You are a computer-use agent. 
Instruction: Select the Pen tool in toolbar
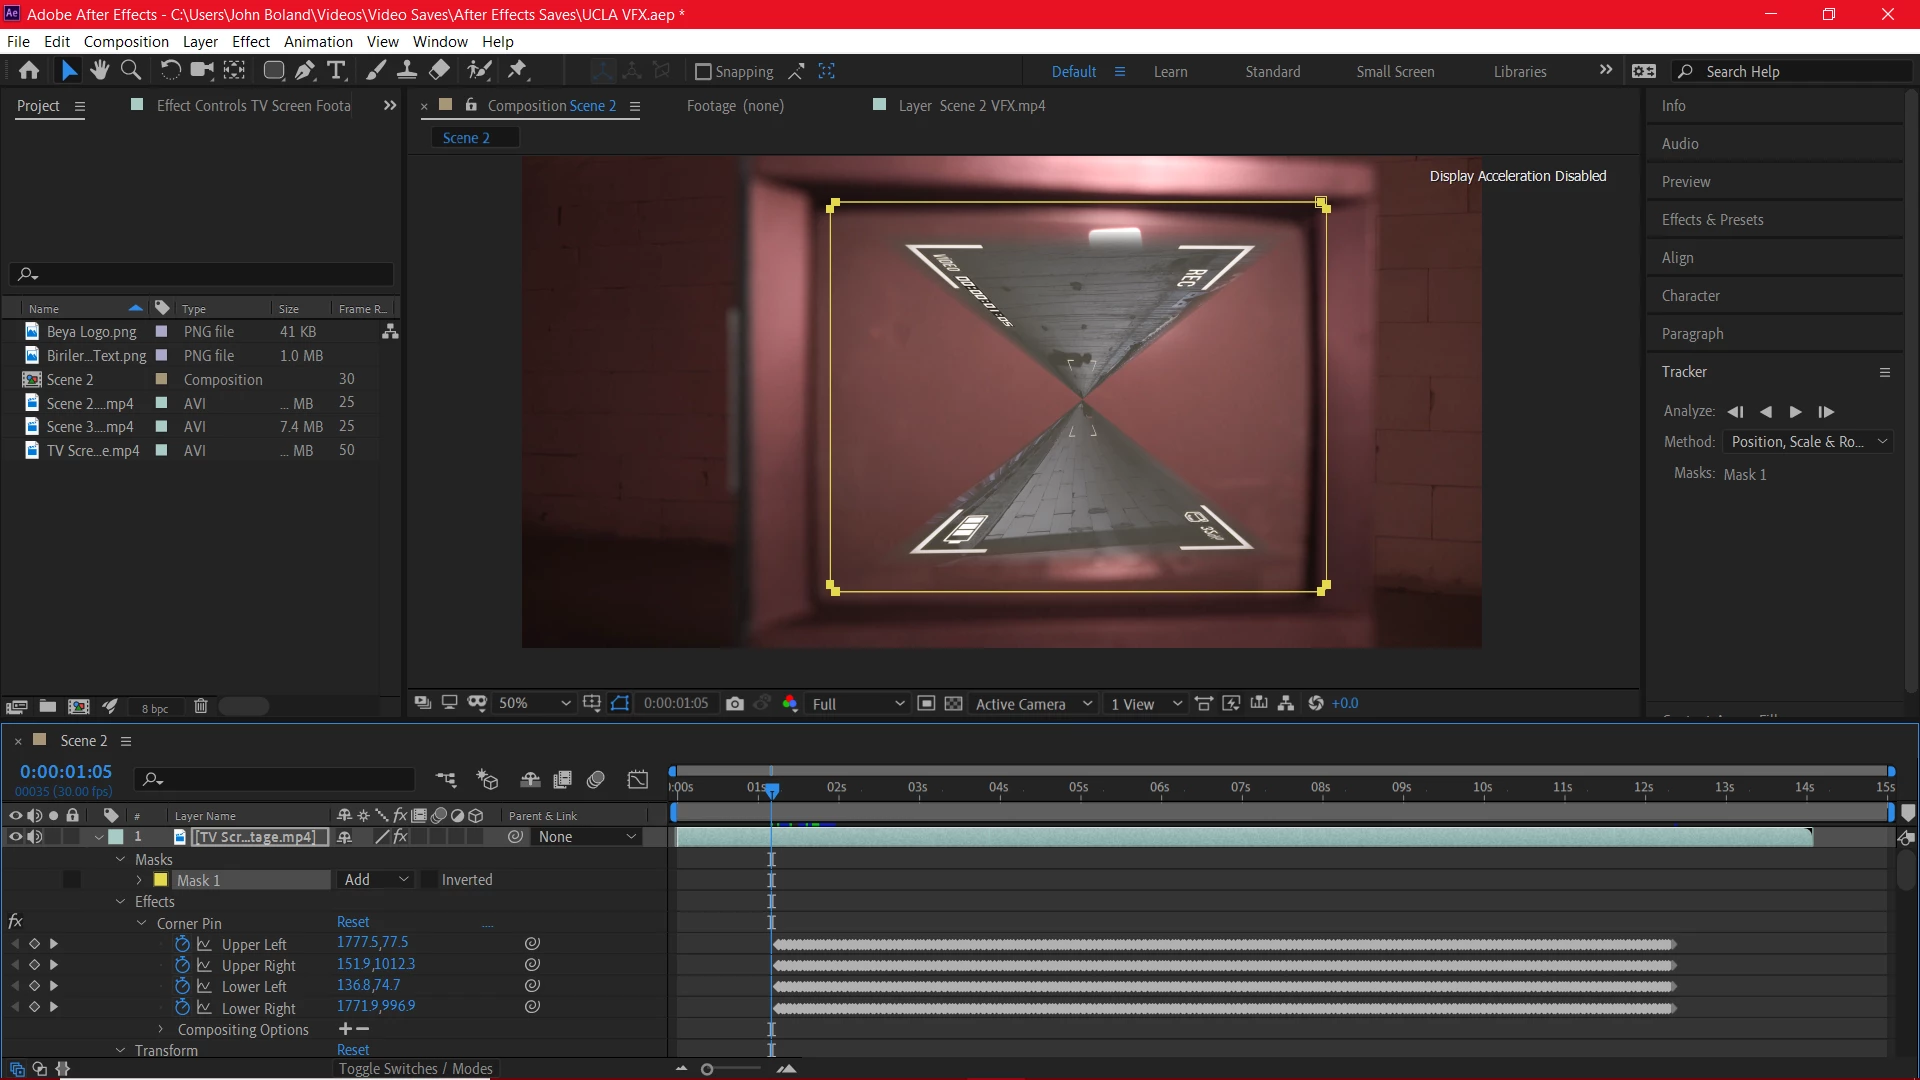coord(305,70)
